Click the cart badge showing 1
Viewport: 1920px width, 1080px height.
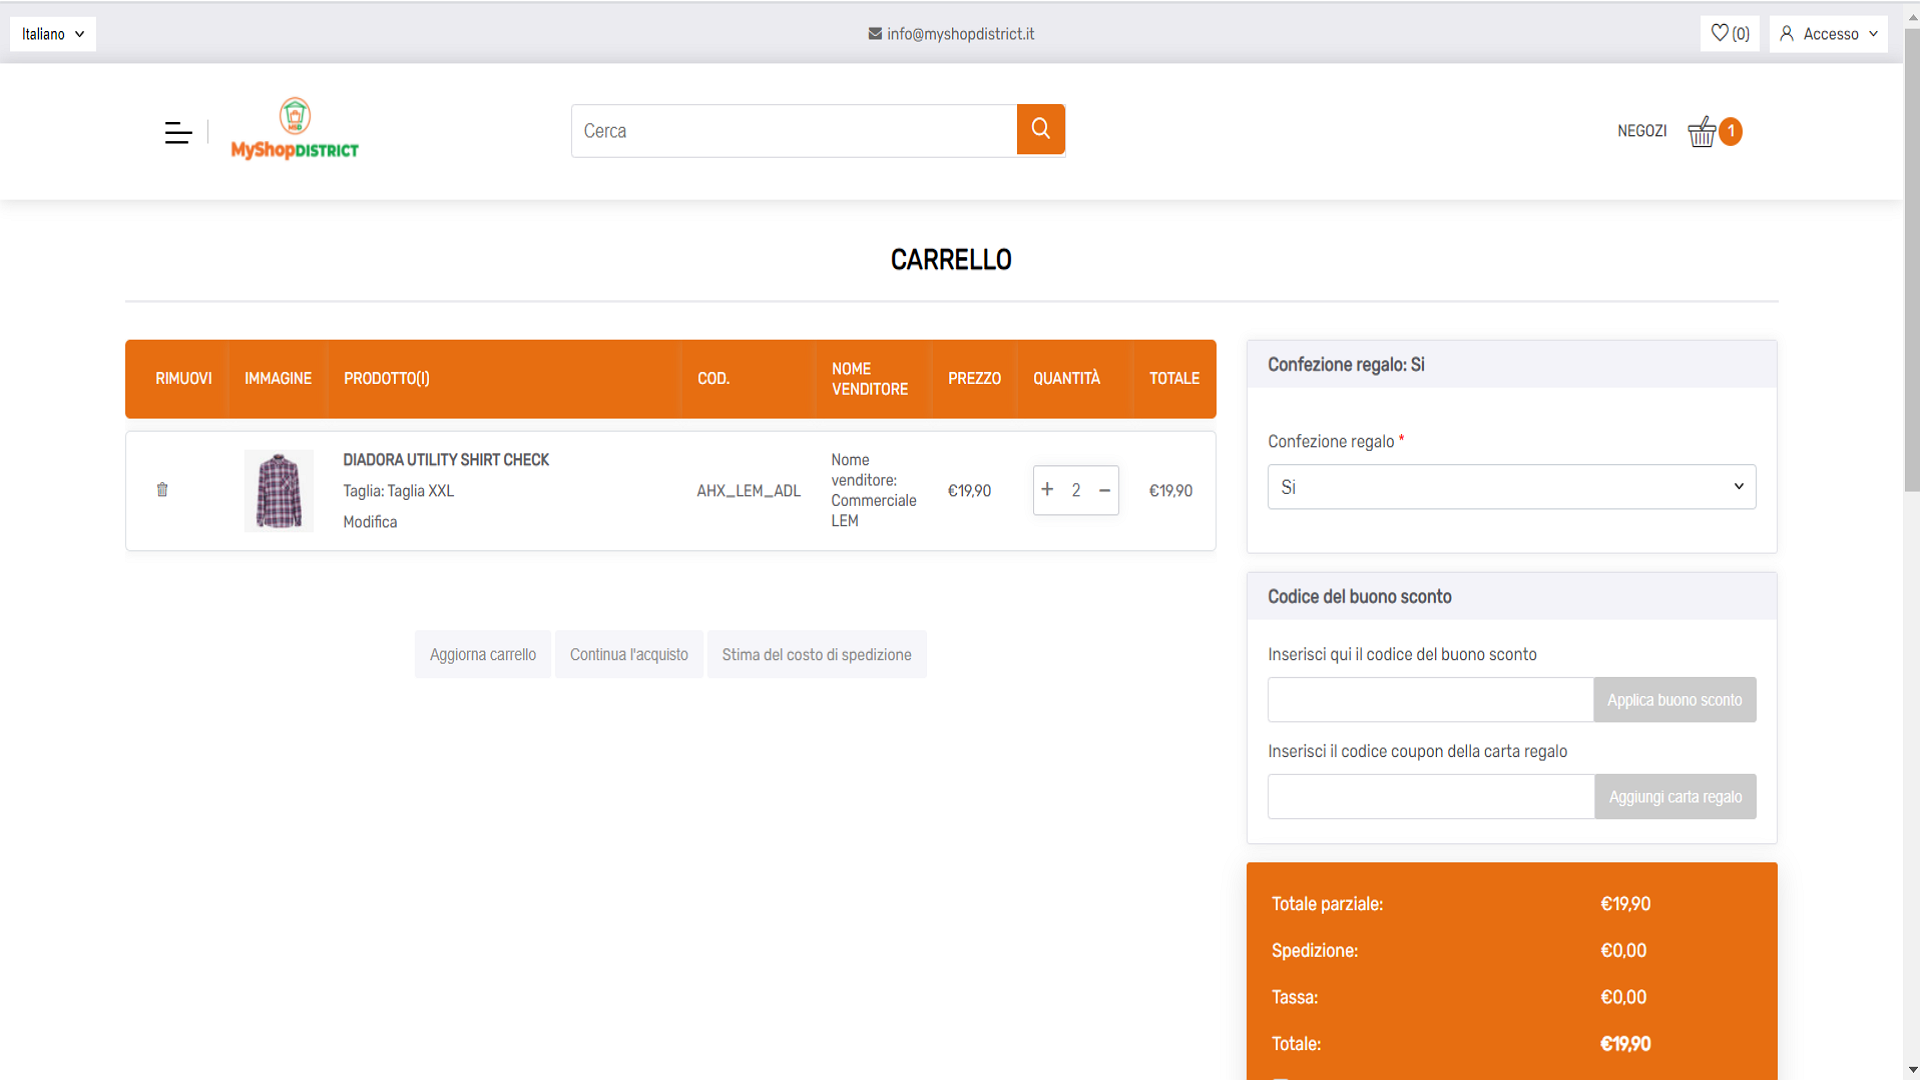tap(1731, 131)
